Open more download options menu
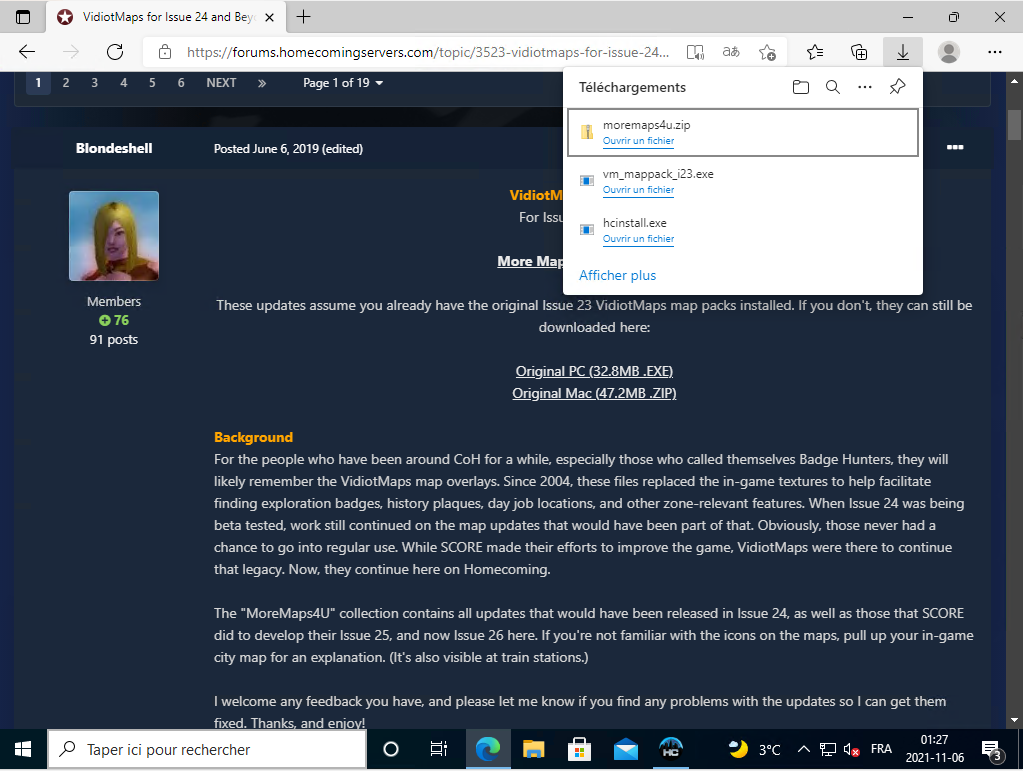Viewport: 1023px width, 771px height. pyautogui.click(x=864, y=87)
